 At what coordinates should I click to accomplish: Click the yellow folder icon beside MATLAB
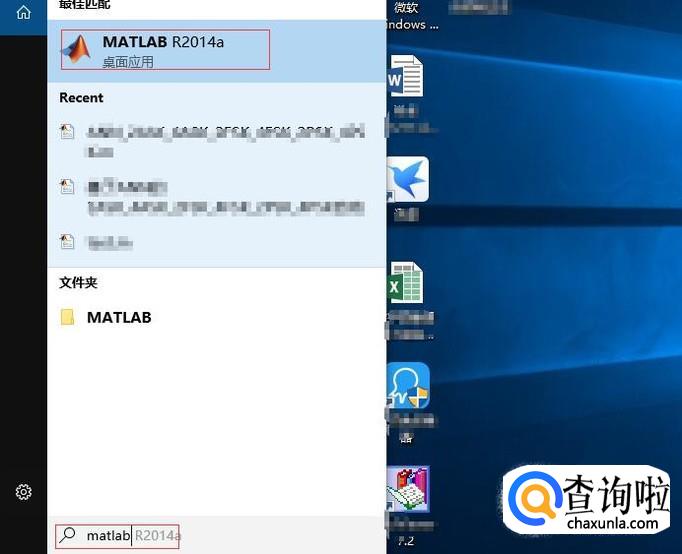click(x=67, y=317)
